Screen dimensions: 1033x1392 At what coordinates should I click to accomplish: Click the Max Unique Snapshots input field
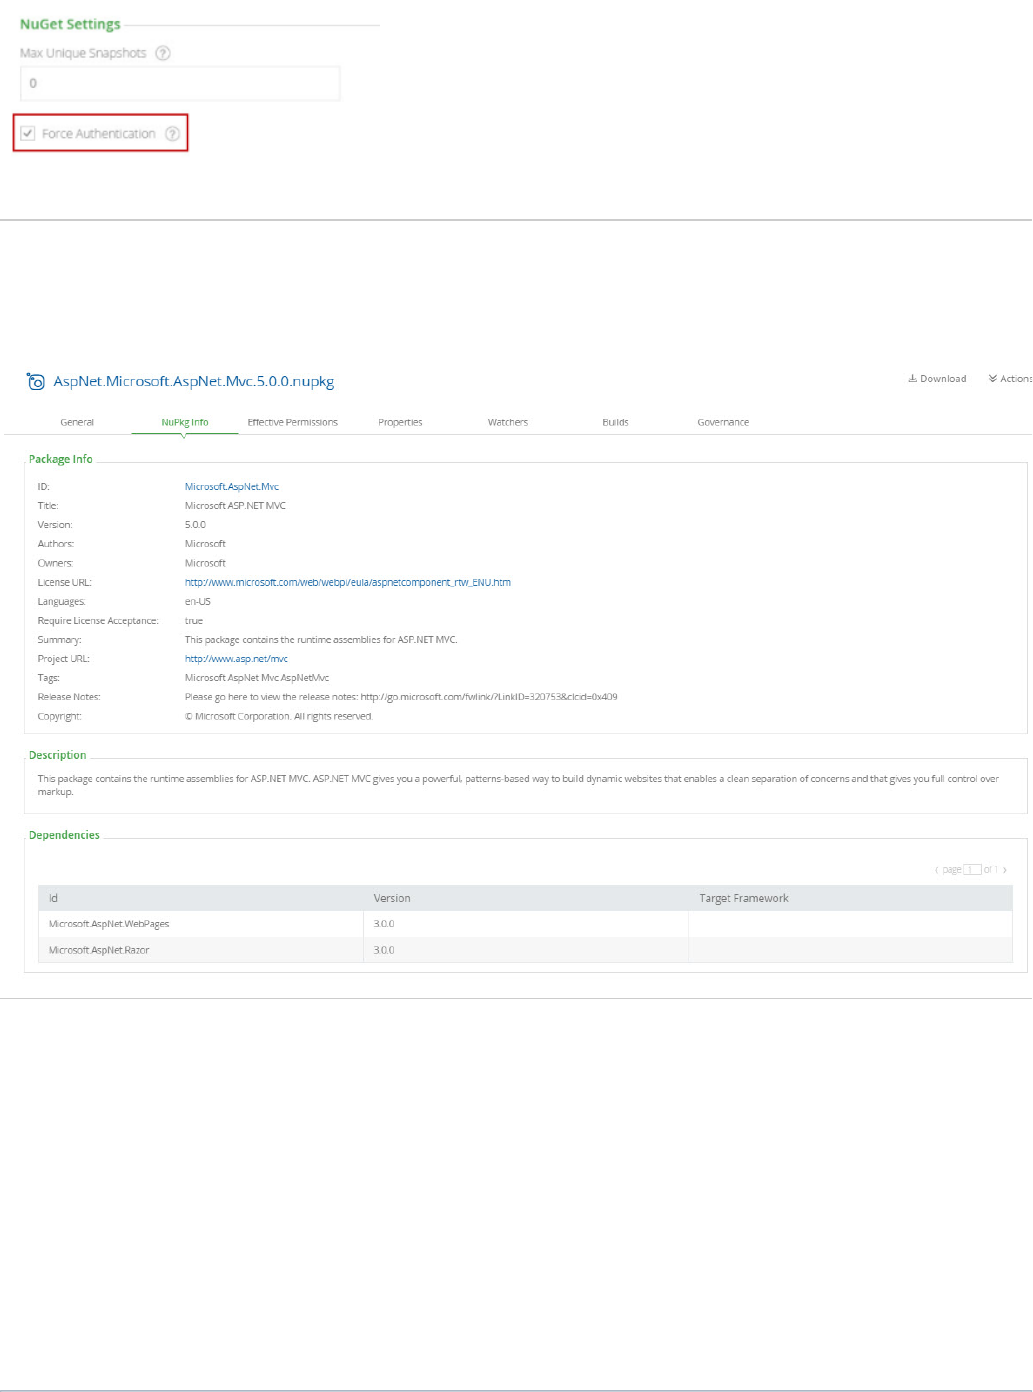180,83
